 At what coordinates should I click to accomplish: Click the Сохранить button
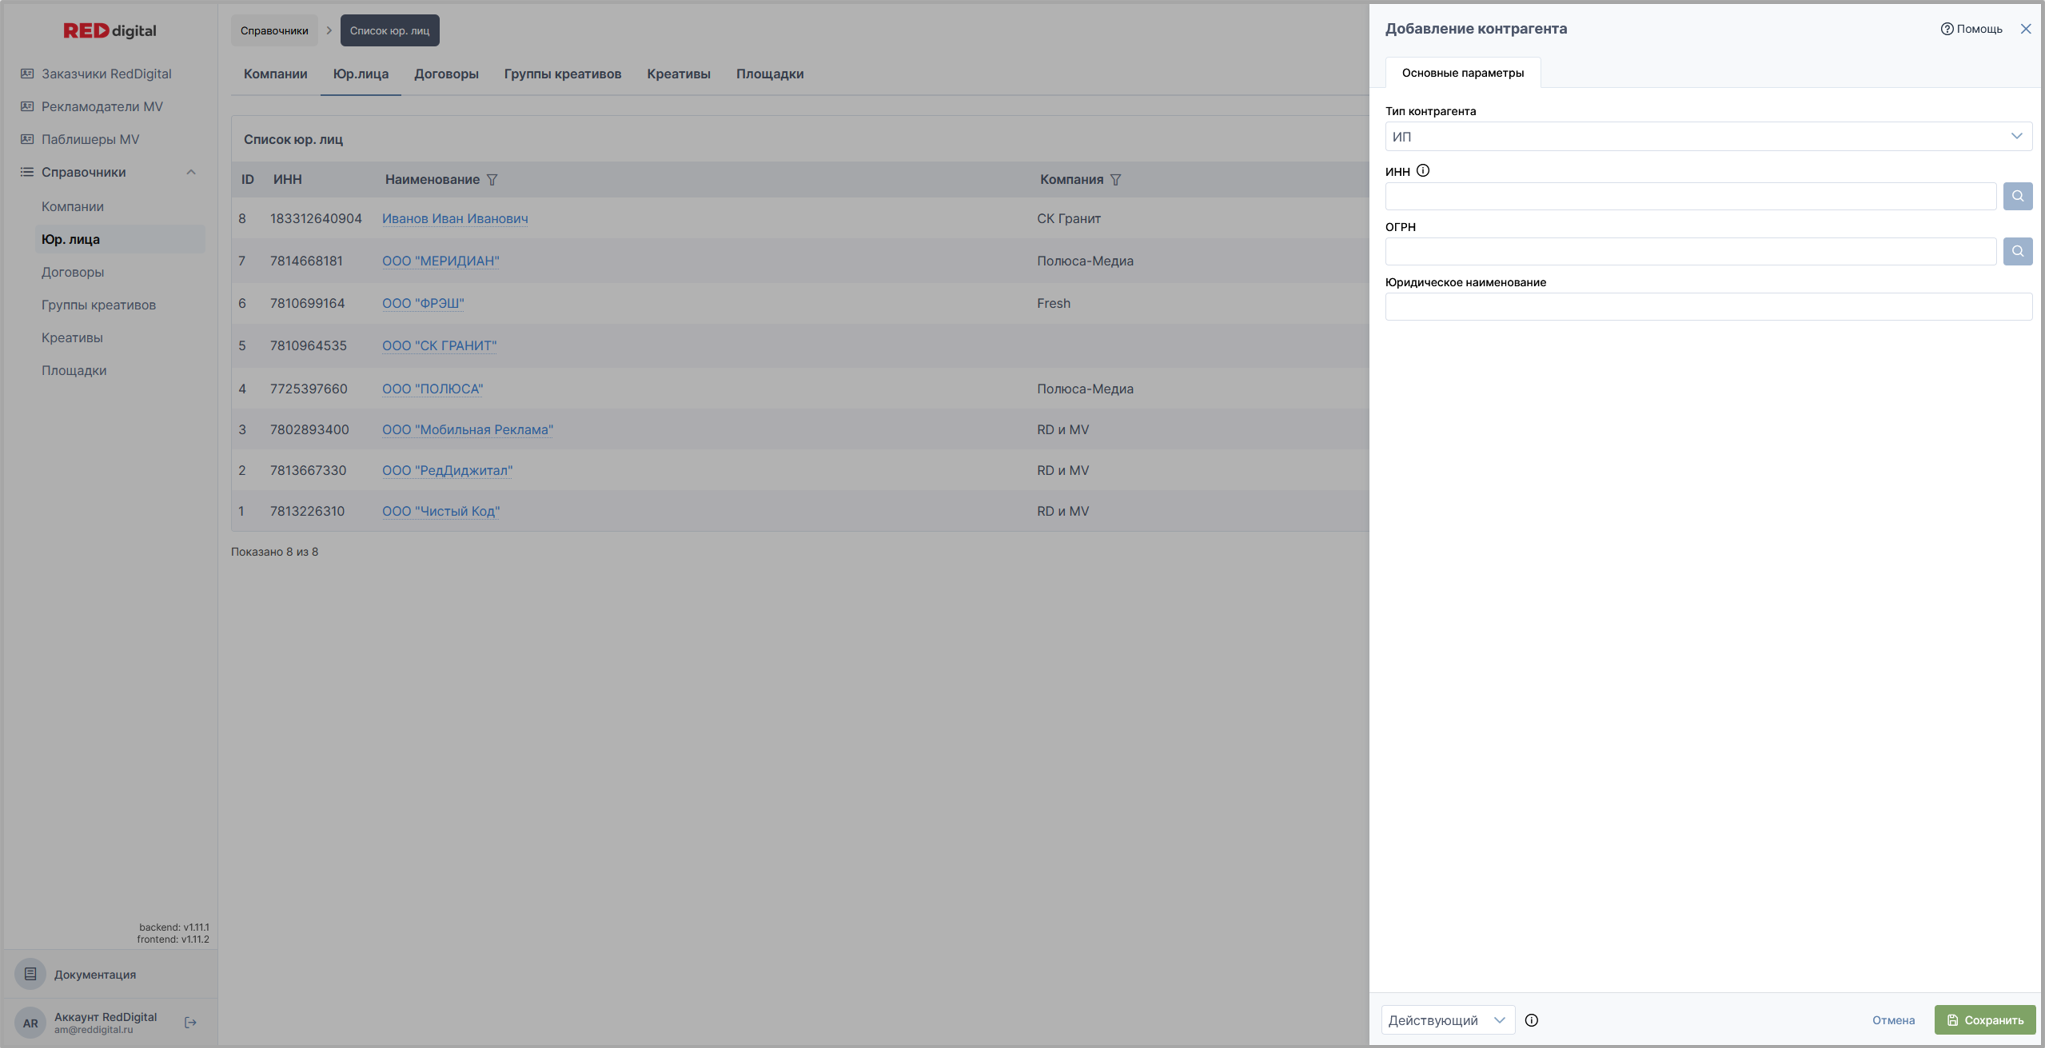1984,1020
